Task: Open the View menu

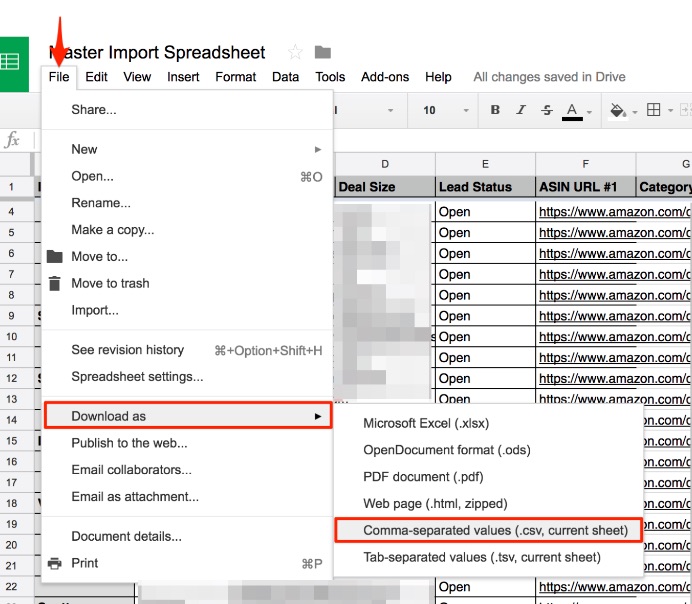Action: pos(137,77)
